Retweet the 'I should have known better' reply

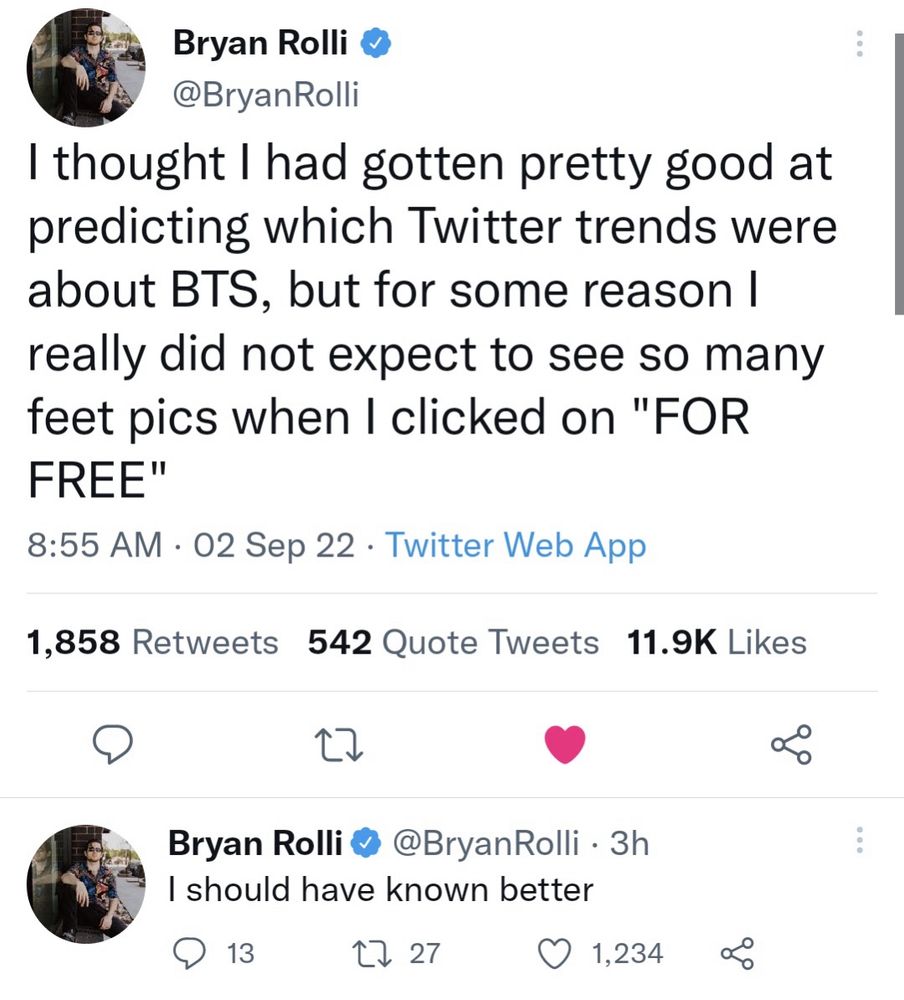(372, 954)
